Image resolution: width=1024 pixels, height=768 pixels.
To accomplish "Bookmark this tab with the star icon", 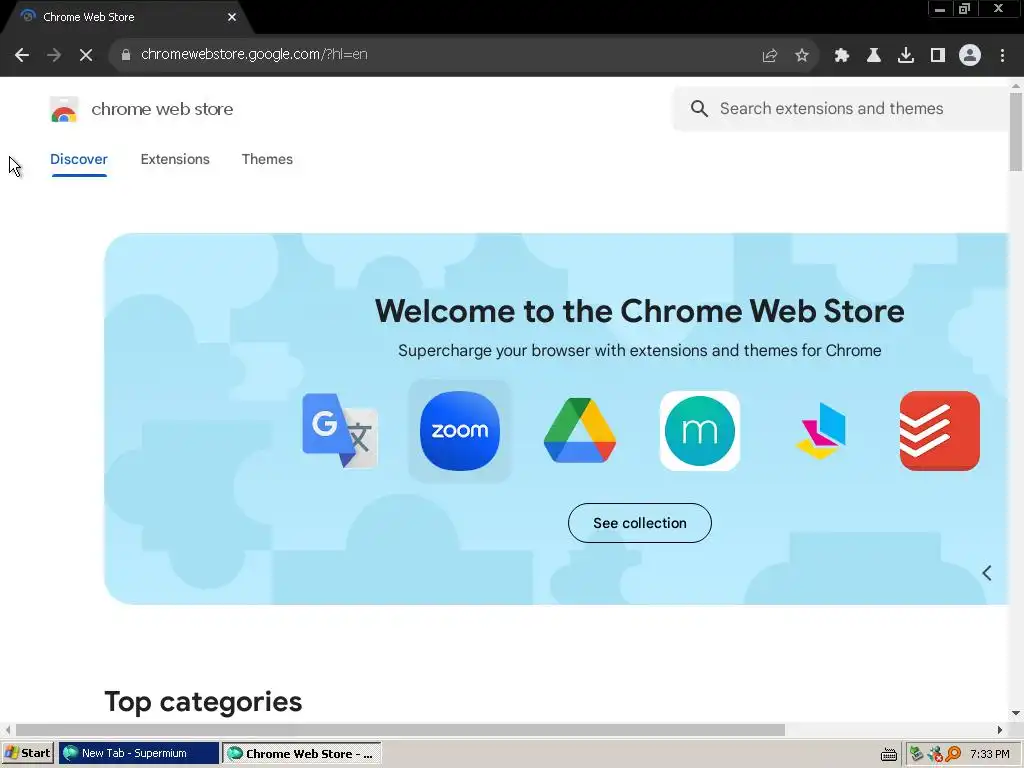I will 802,55.
